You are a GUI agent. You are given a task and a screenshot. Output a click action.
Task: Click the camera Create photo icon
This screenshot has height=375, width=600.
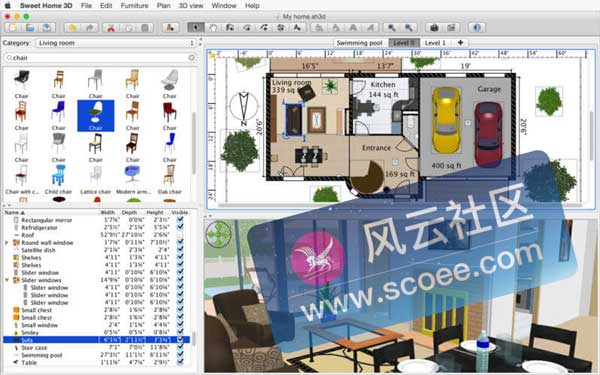pos(434,28)
